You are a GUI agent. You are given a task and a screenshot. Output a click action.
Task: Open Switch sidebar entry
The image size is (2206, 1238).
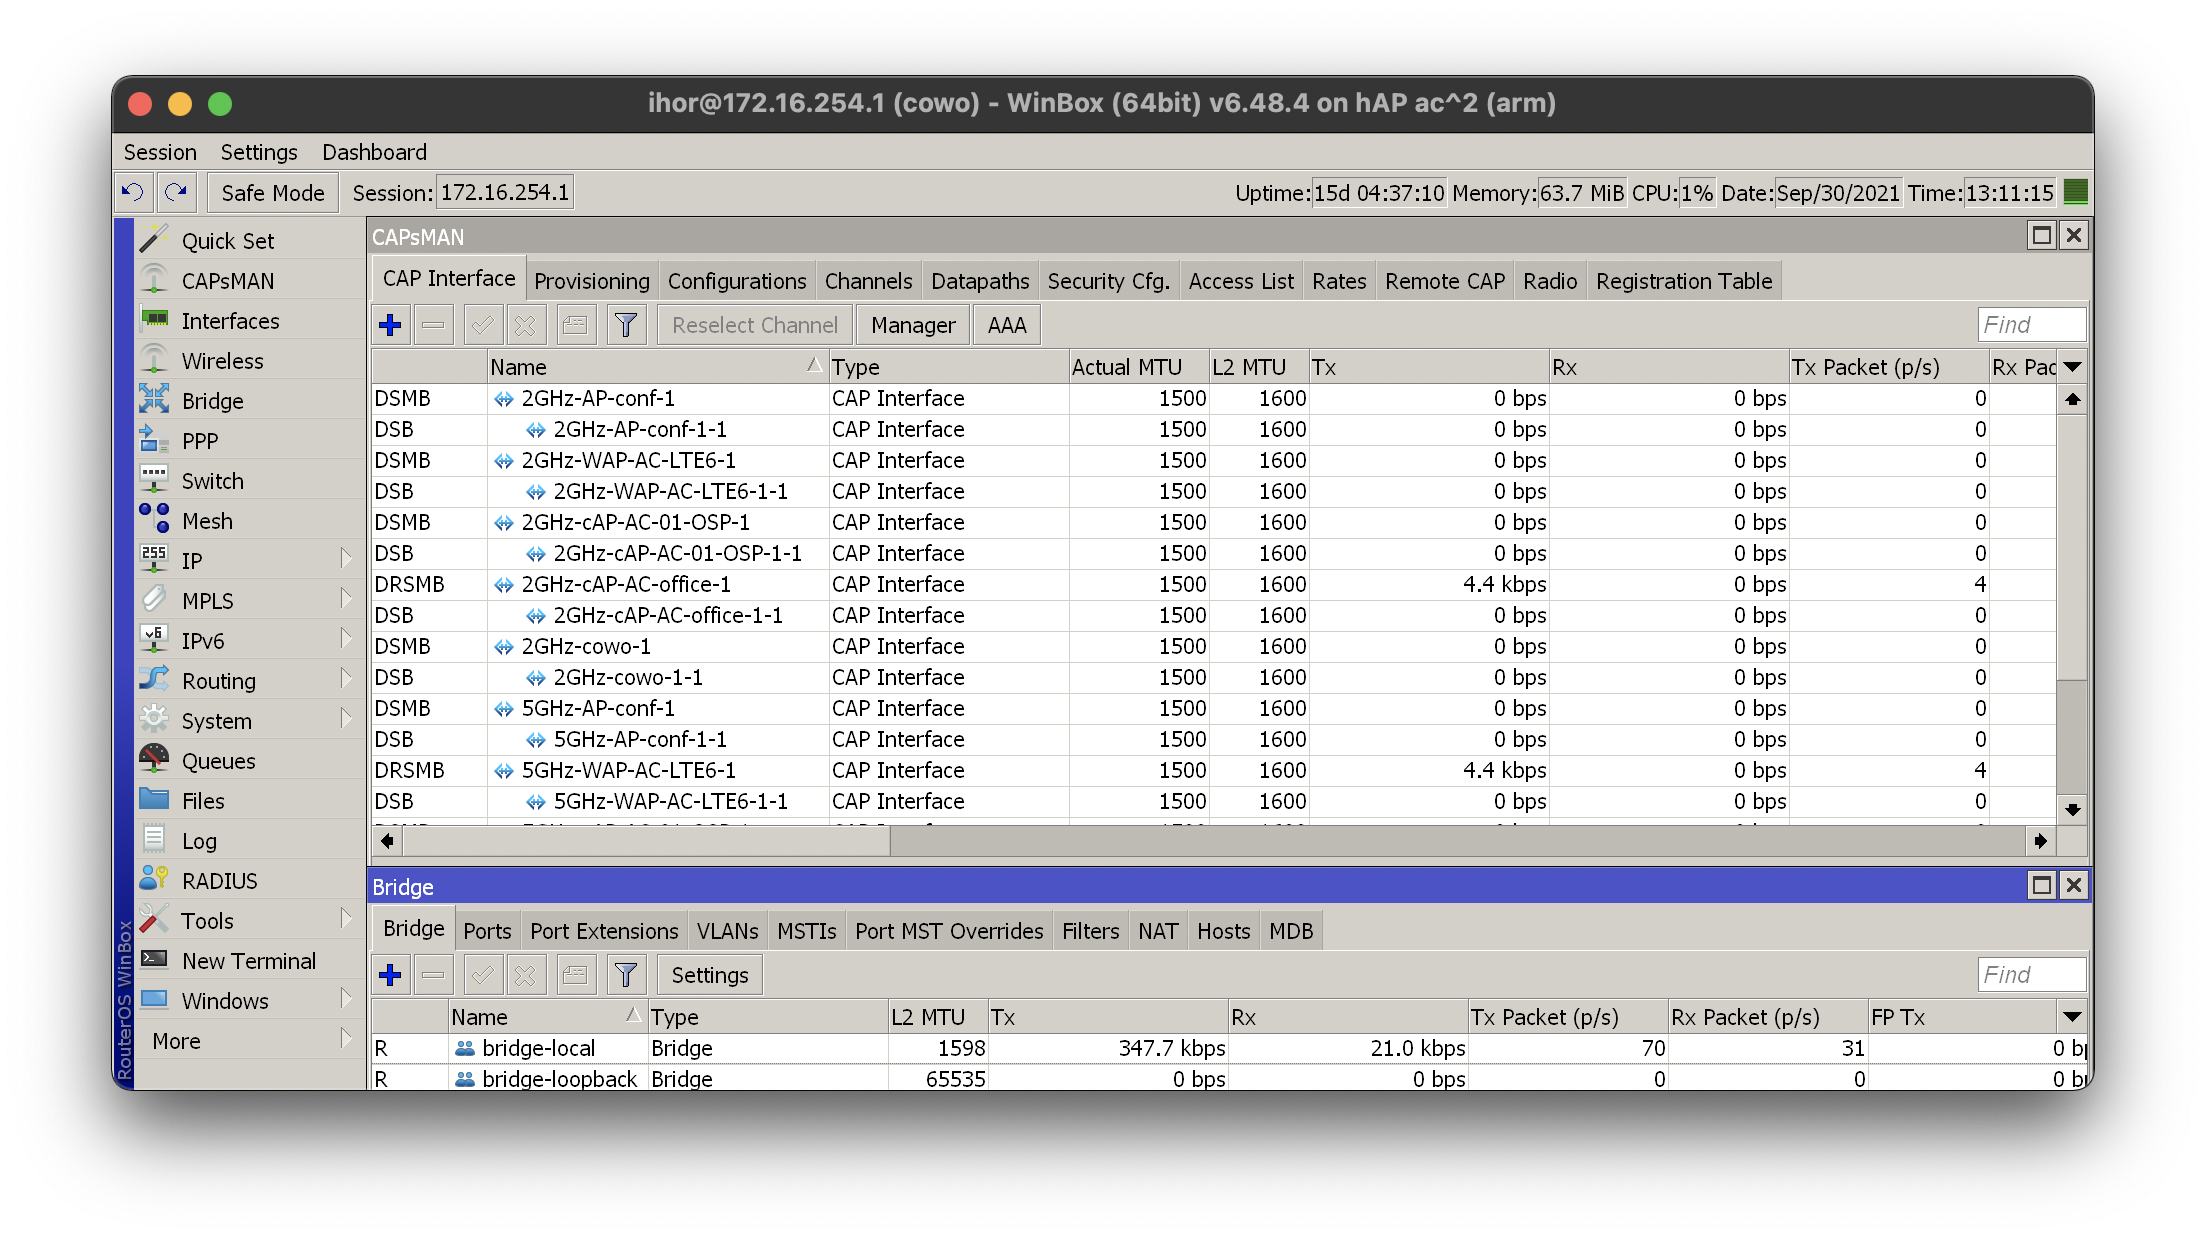pyautogui.click(x=249, y=481)
